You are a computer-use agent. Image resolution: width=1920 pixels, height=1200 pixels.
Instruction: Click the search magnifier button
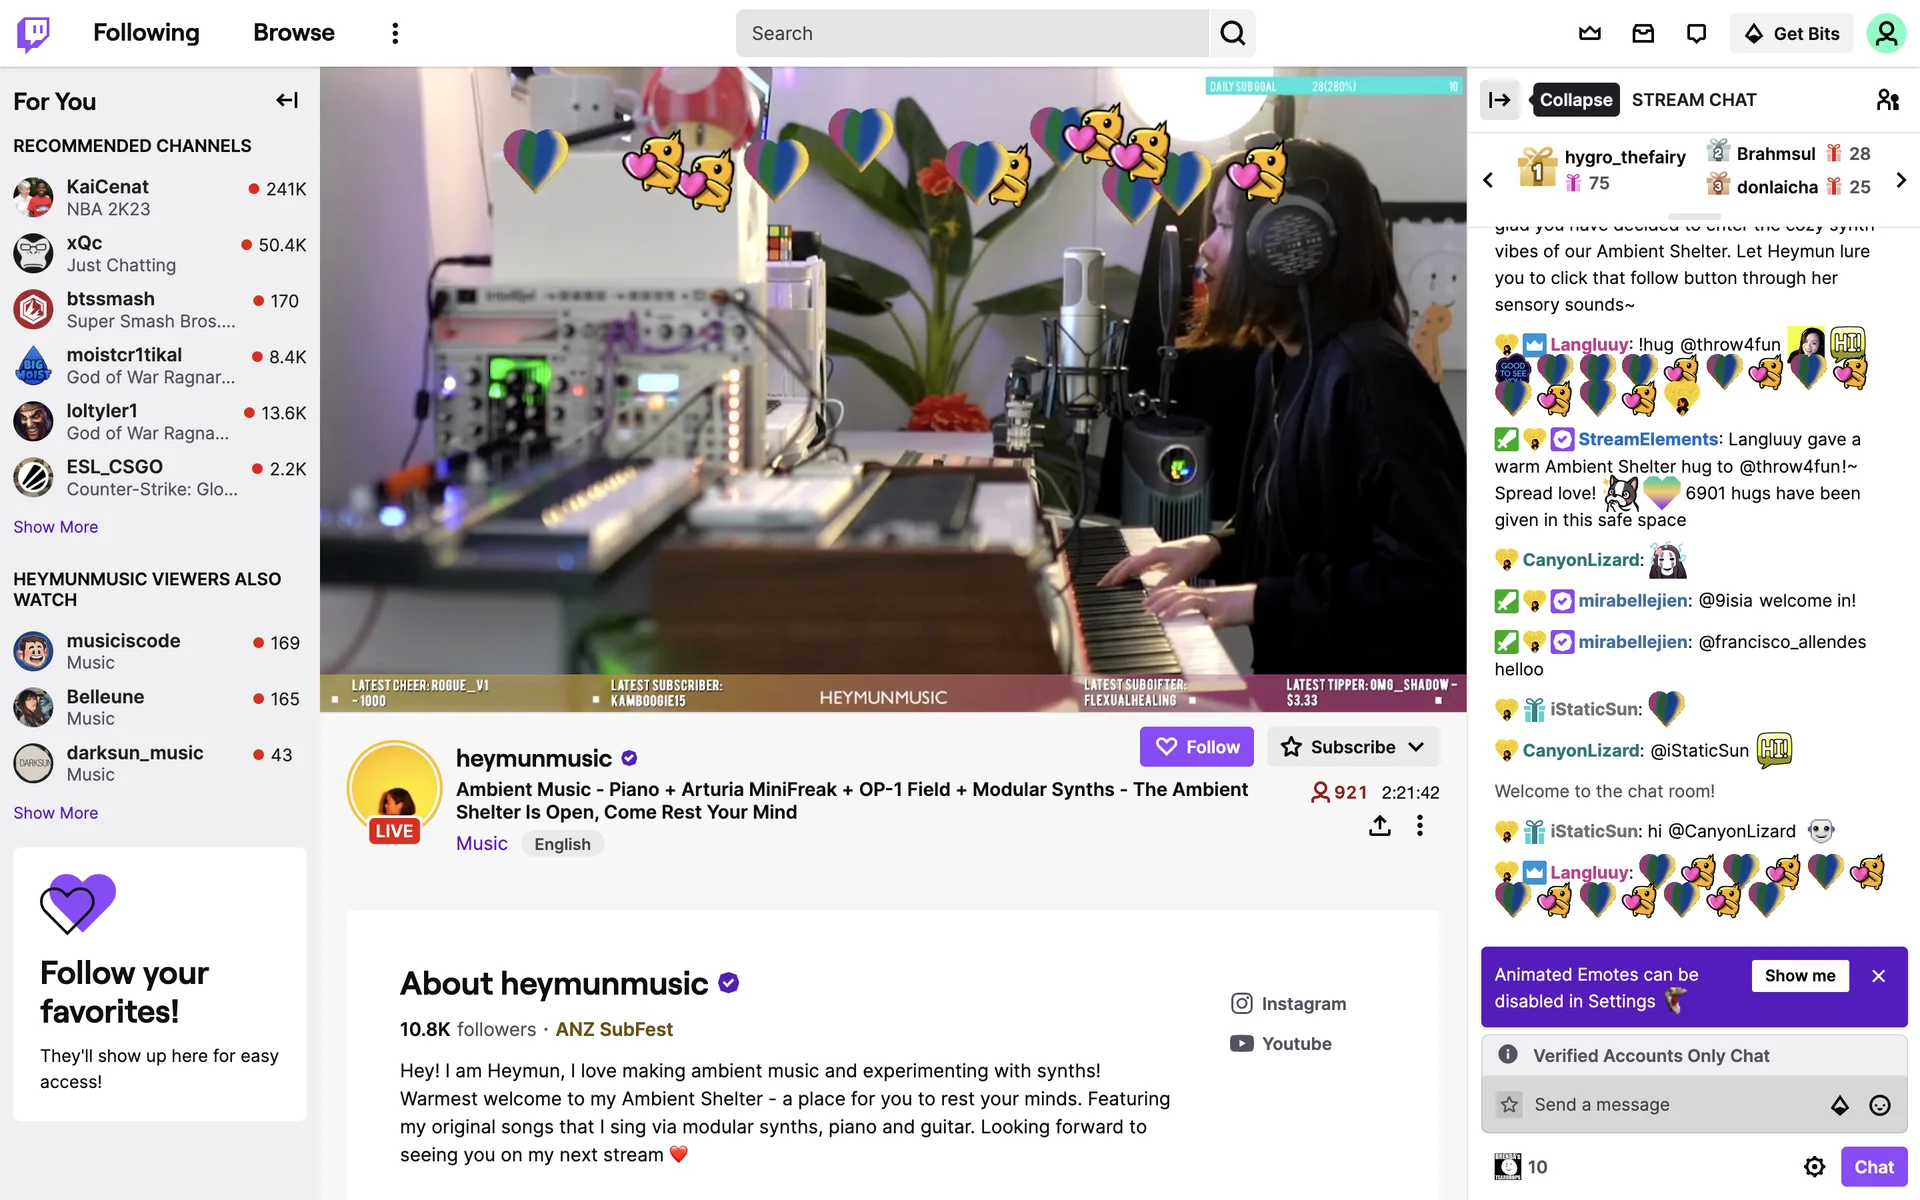[1232, 33]
